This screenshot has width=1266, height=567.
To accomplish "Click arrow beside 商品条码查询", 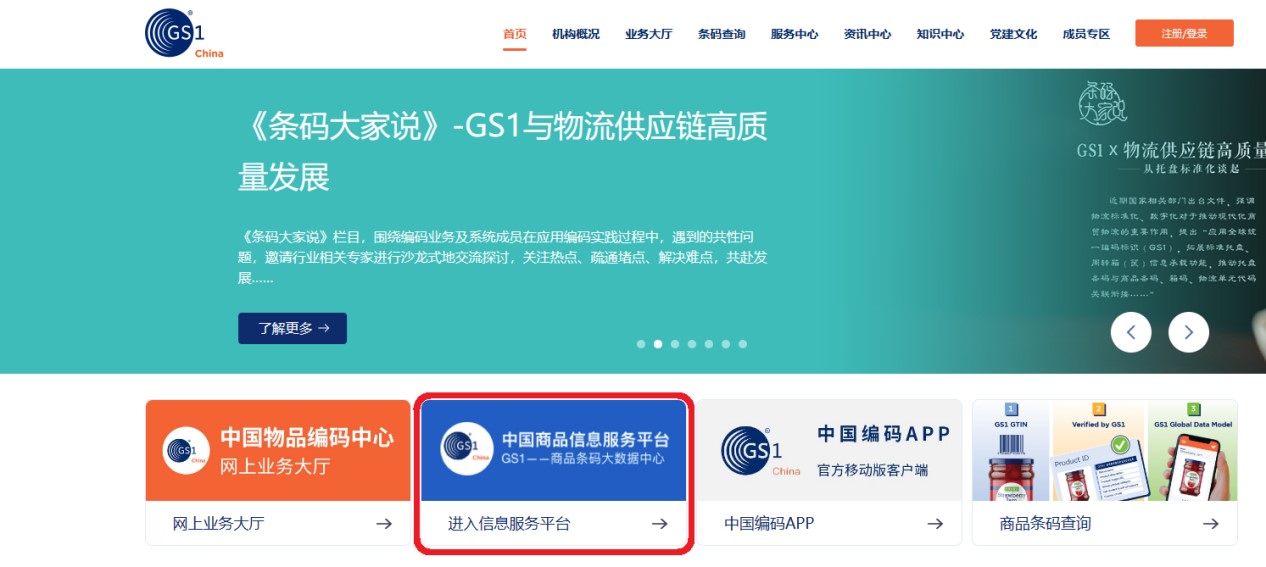I will (x=1211, y=523).
